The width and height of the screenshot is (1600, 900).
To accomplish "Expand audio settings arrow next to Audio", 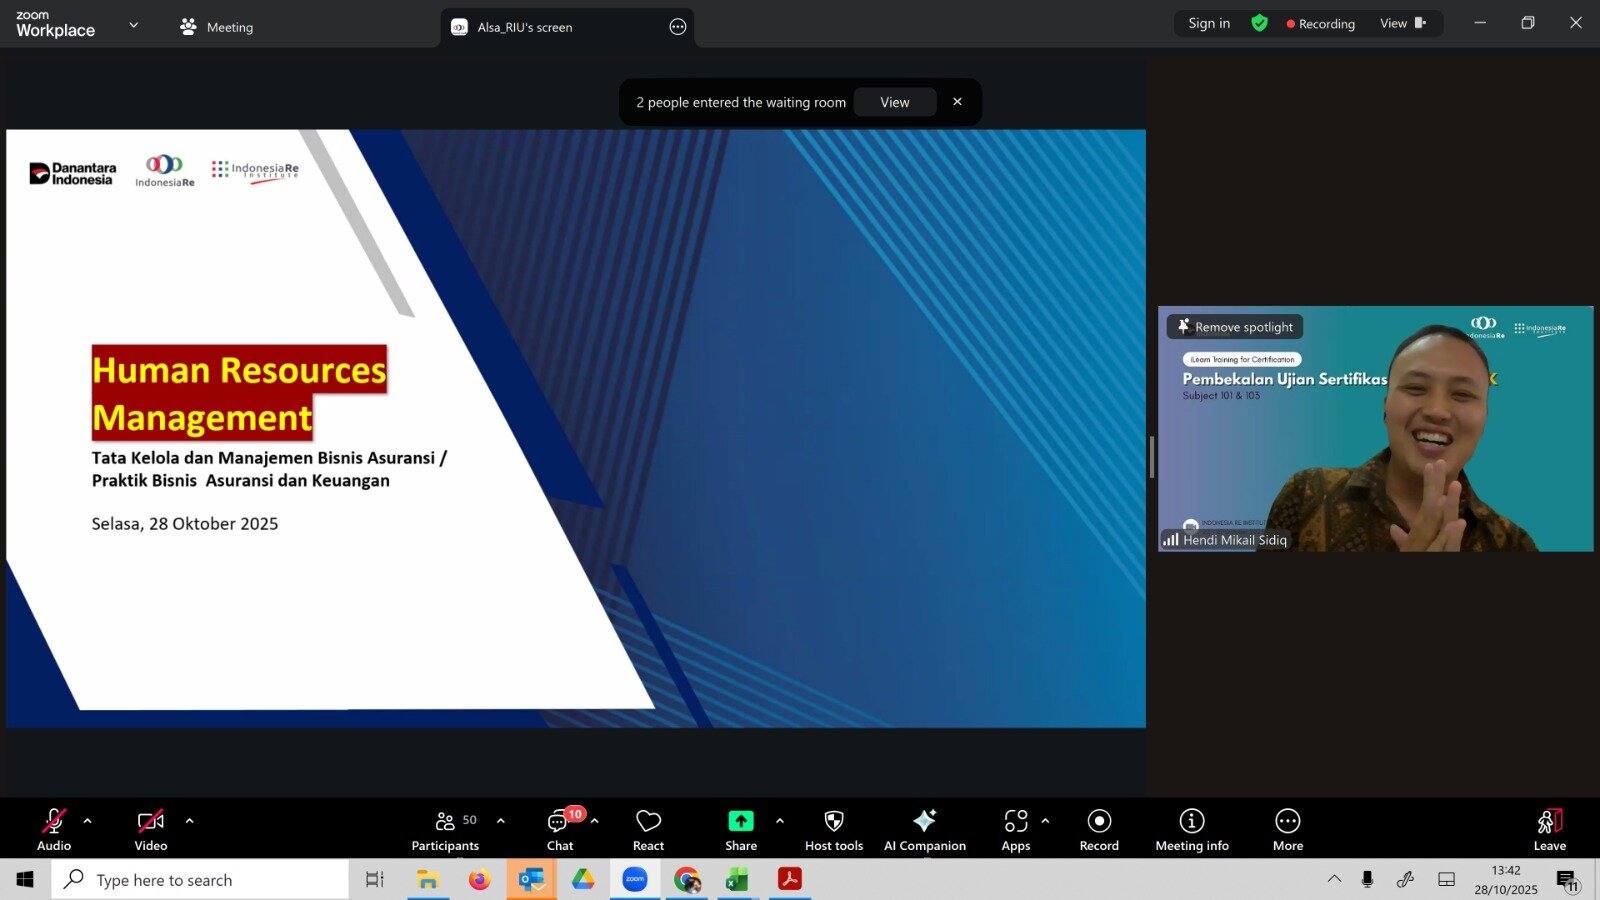I will click(x=88, y=821).
